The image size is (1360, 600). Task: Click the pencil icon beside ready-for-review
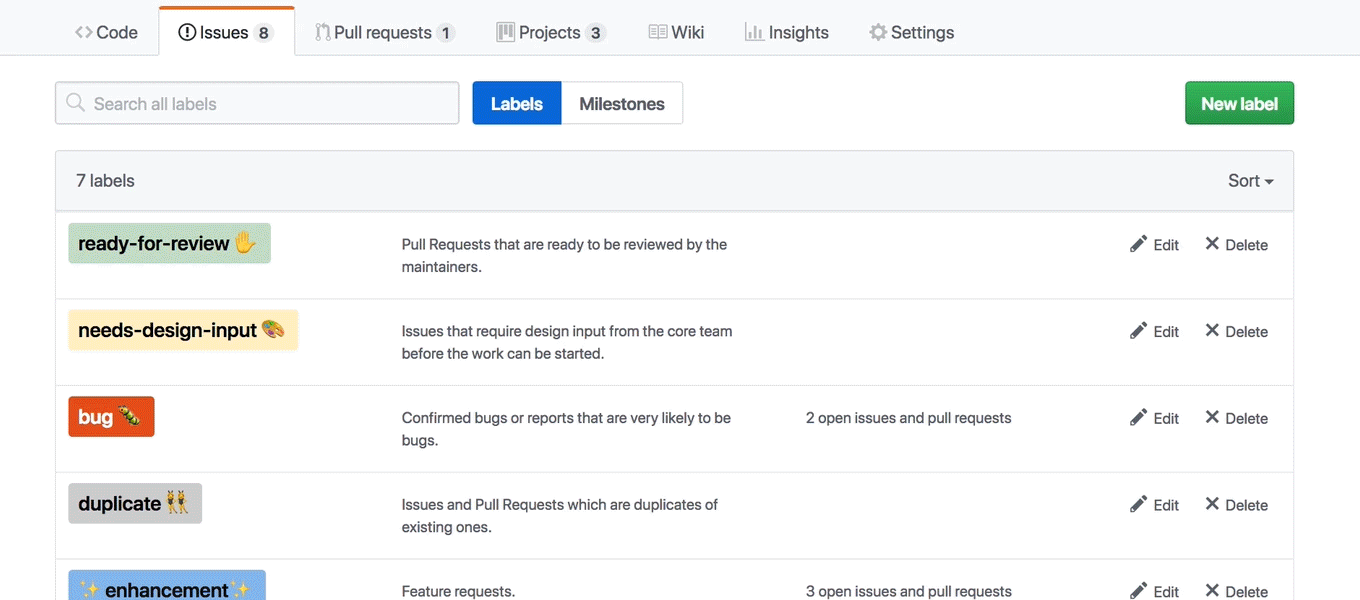click(1138, 244)
